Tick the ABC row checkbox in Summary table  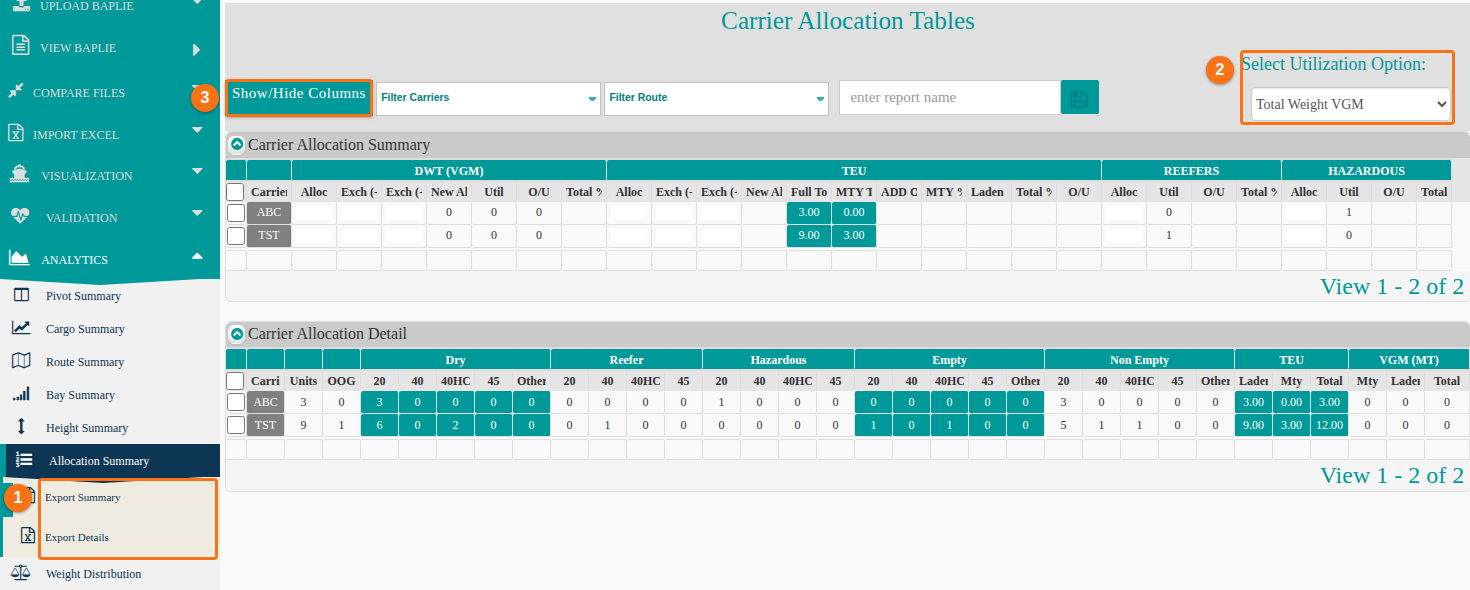(x=235, y=212)
